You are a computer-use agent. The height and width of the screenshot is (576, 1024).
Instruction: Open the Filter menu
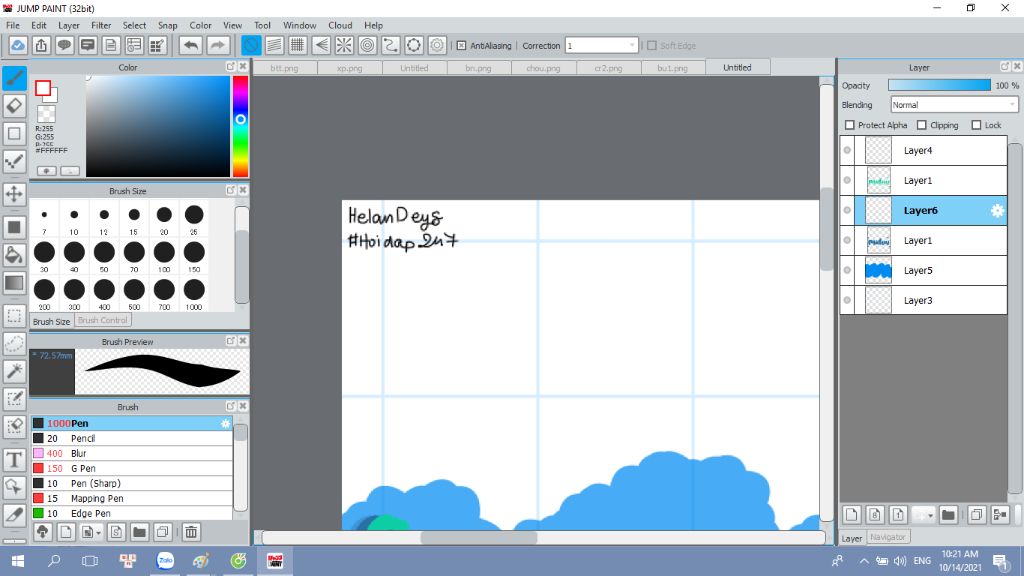(101, 25)
